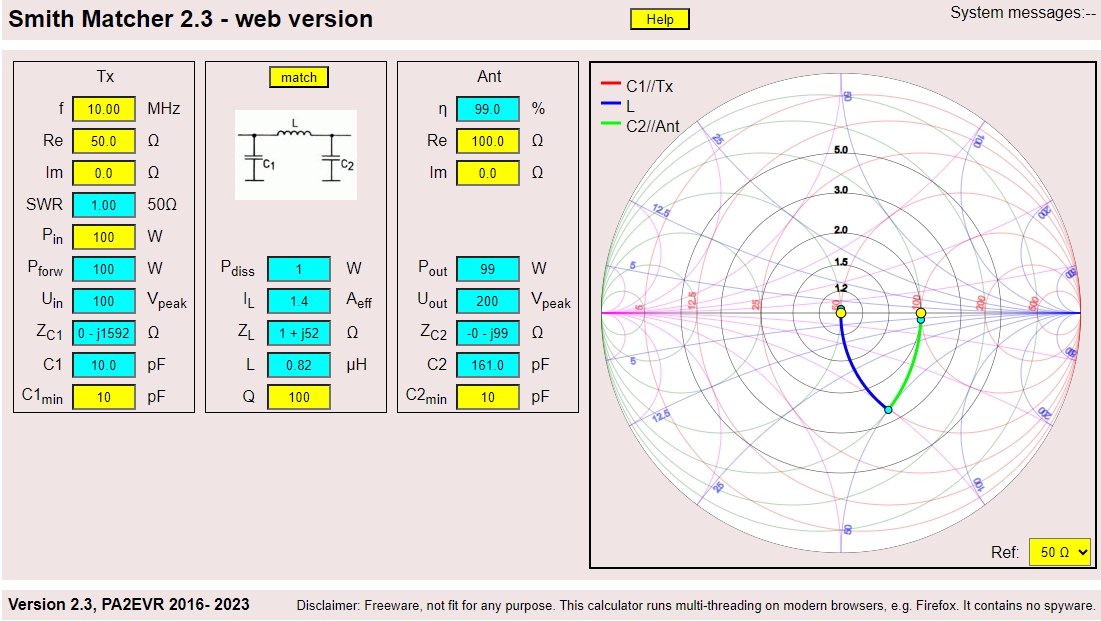This screenshot has height=621, width=1101.
Task: Click the cyan point joining blue and green arcs
Action: [888, 410]
